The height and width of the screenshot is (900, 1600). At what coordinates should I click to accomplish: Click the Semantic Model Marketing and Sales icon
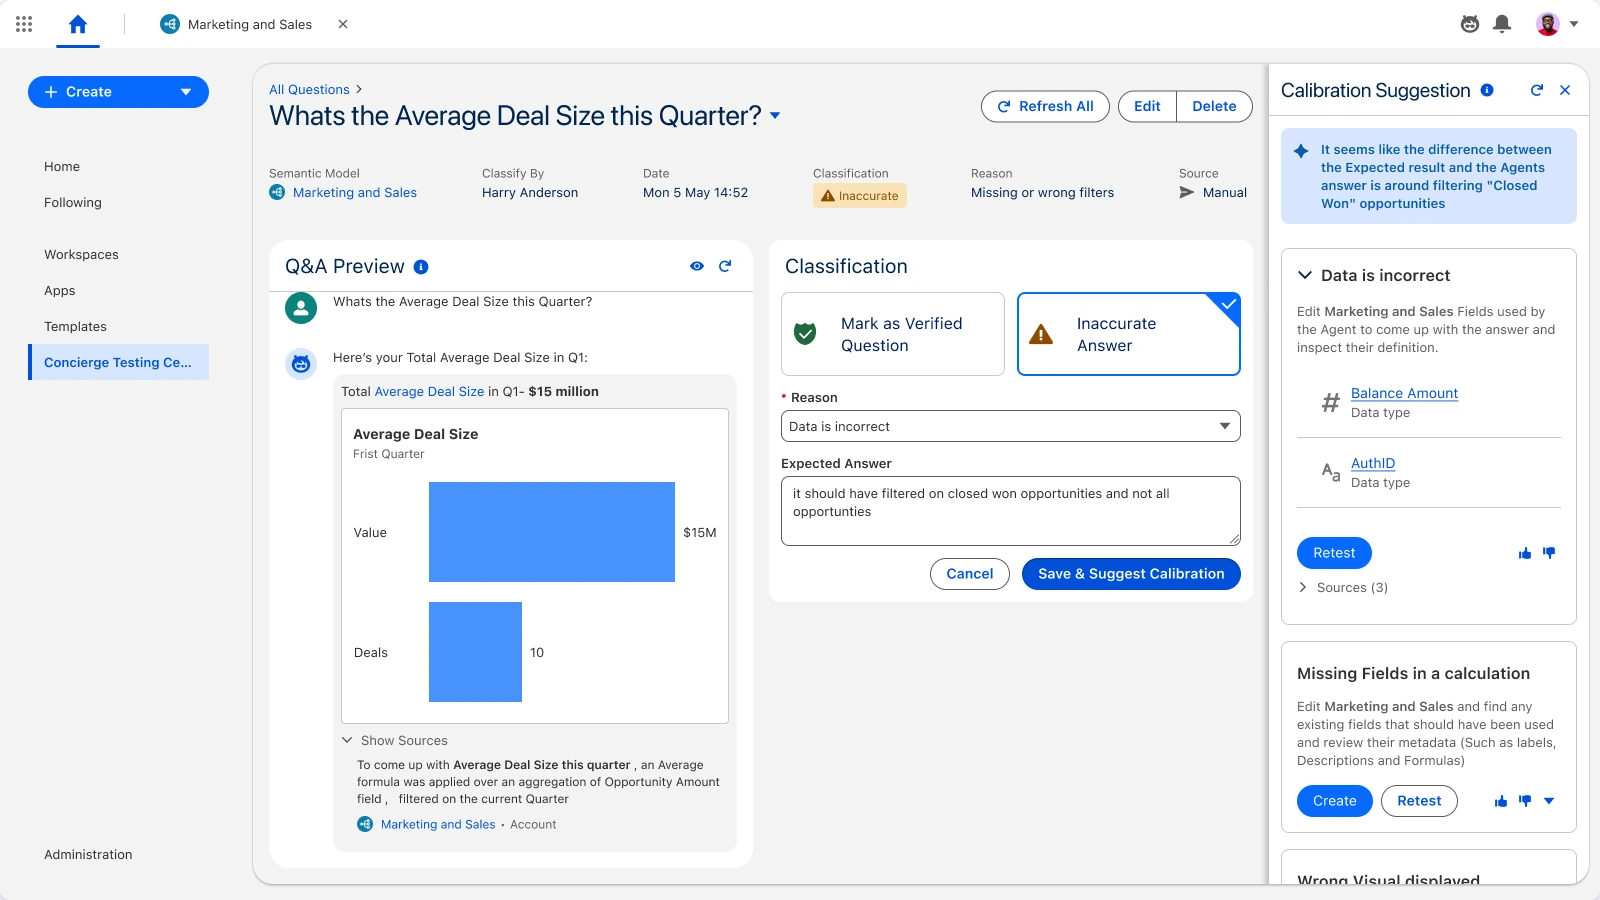click(x=277, y=193)
